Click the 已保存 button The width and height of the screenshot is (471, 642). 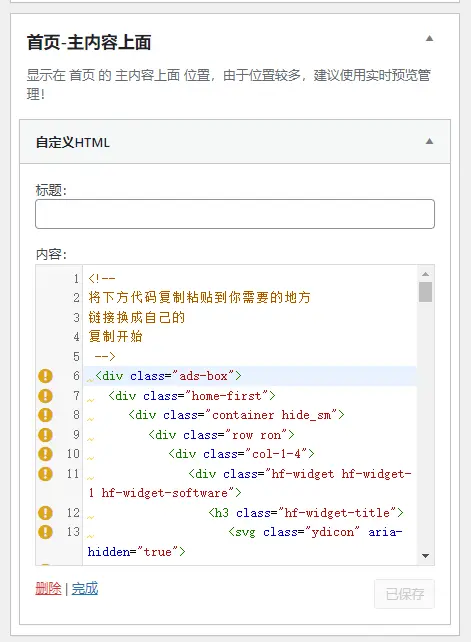click(x=404, y=594)
